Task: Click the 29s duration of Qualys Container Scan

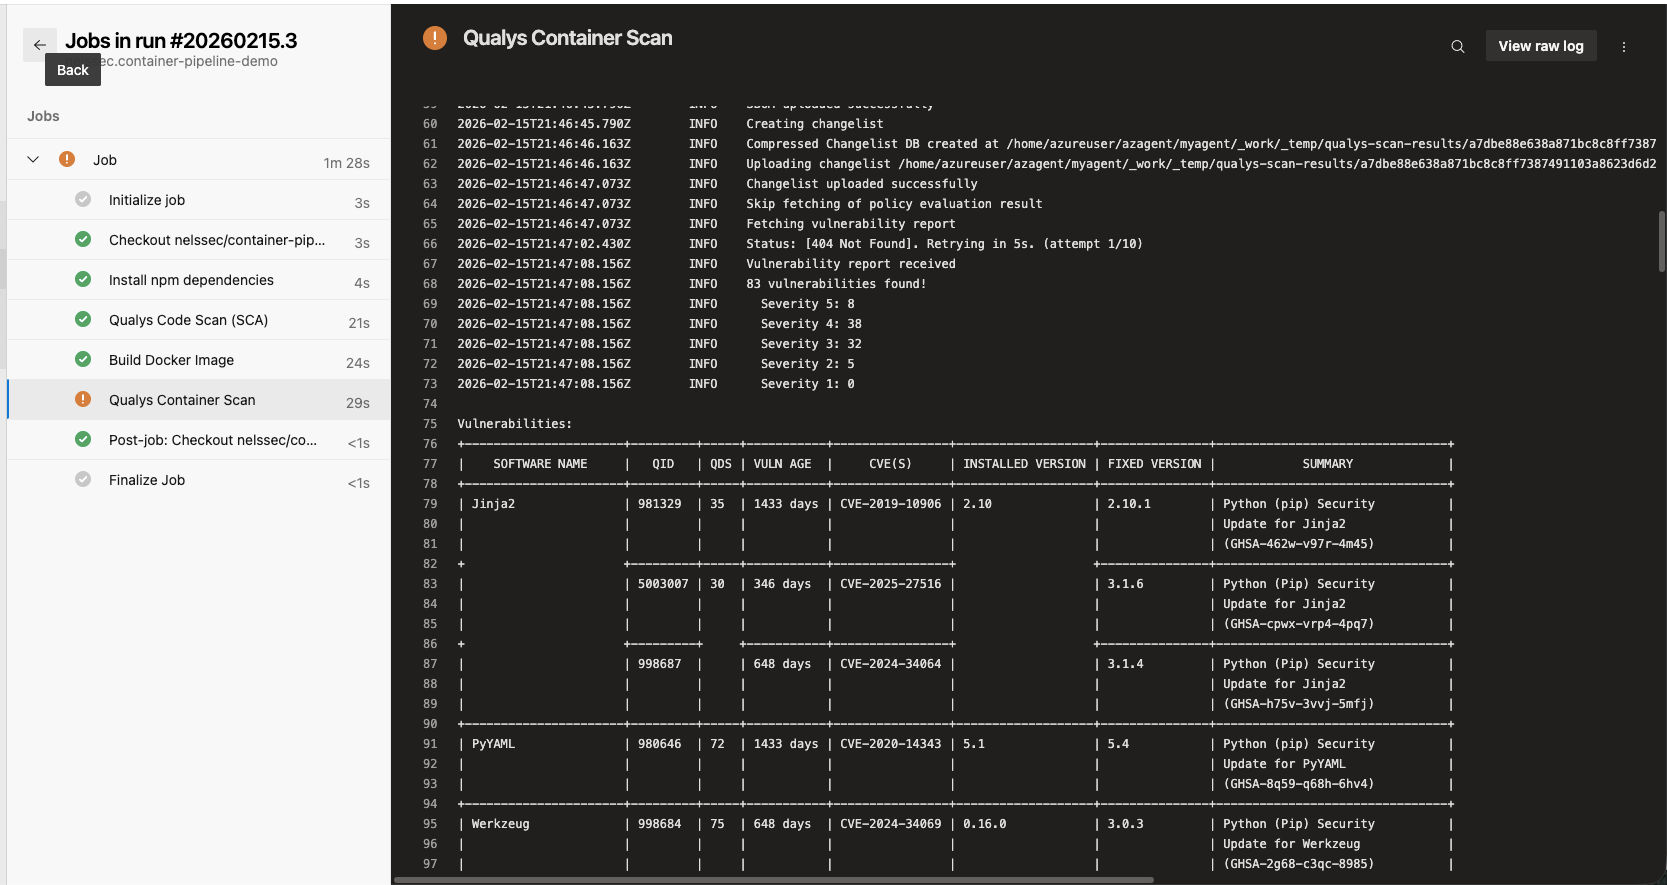Action: click(x=358, y=403)
